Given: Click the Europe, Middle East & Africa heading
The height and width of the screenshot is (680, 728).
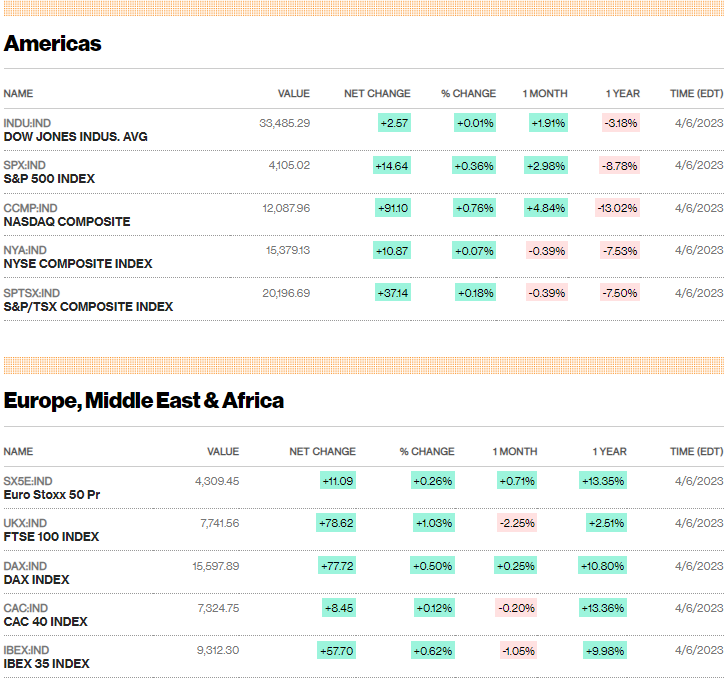Looking at the screenshot, I should pos(144,401).
